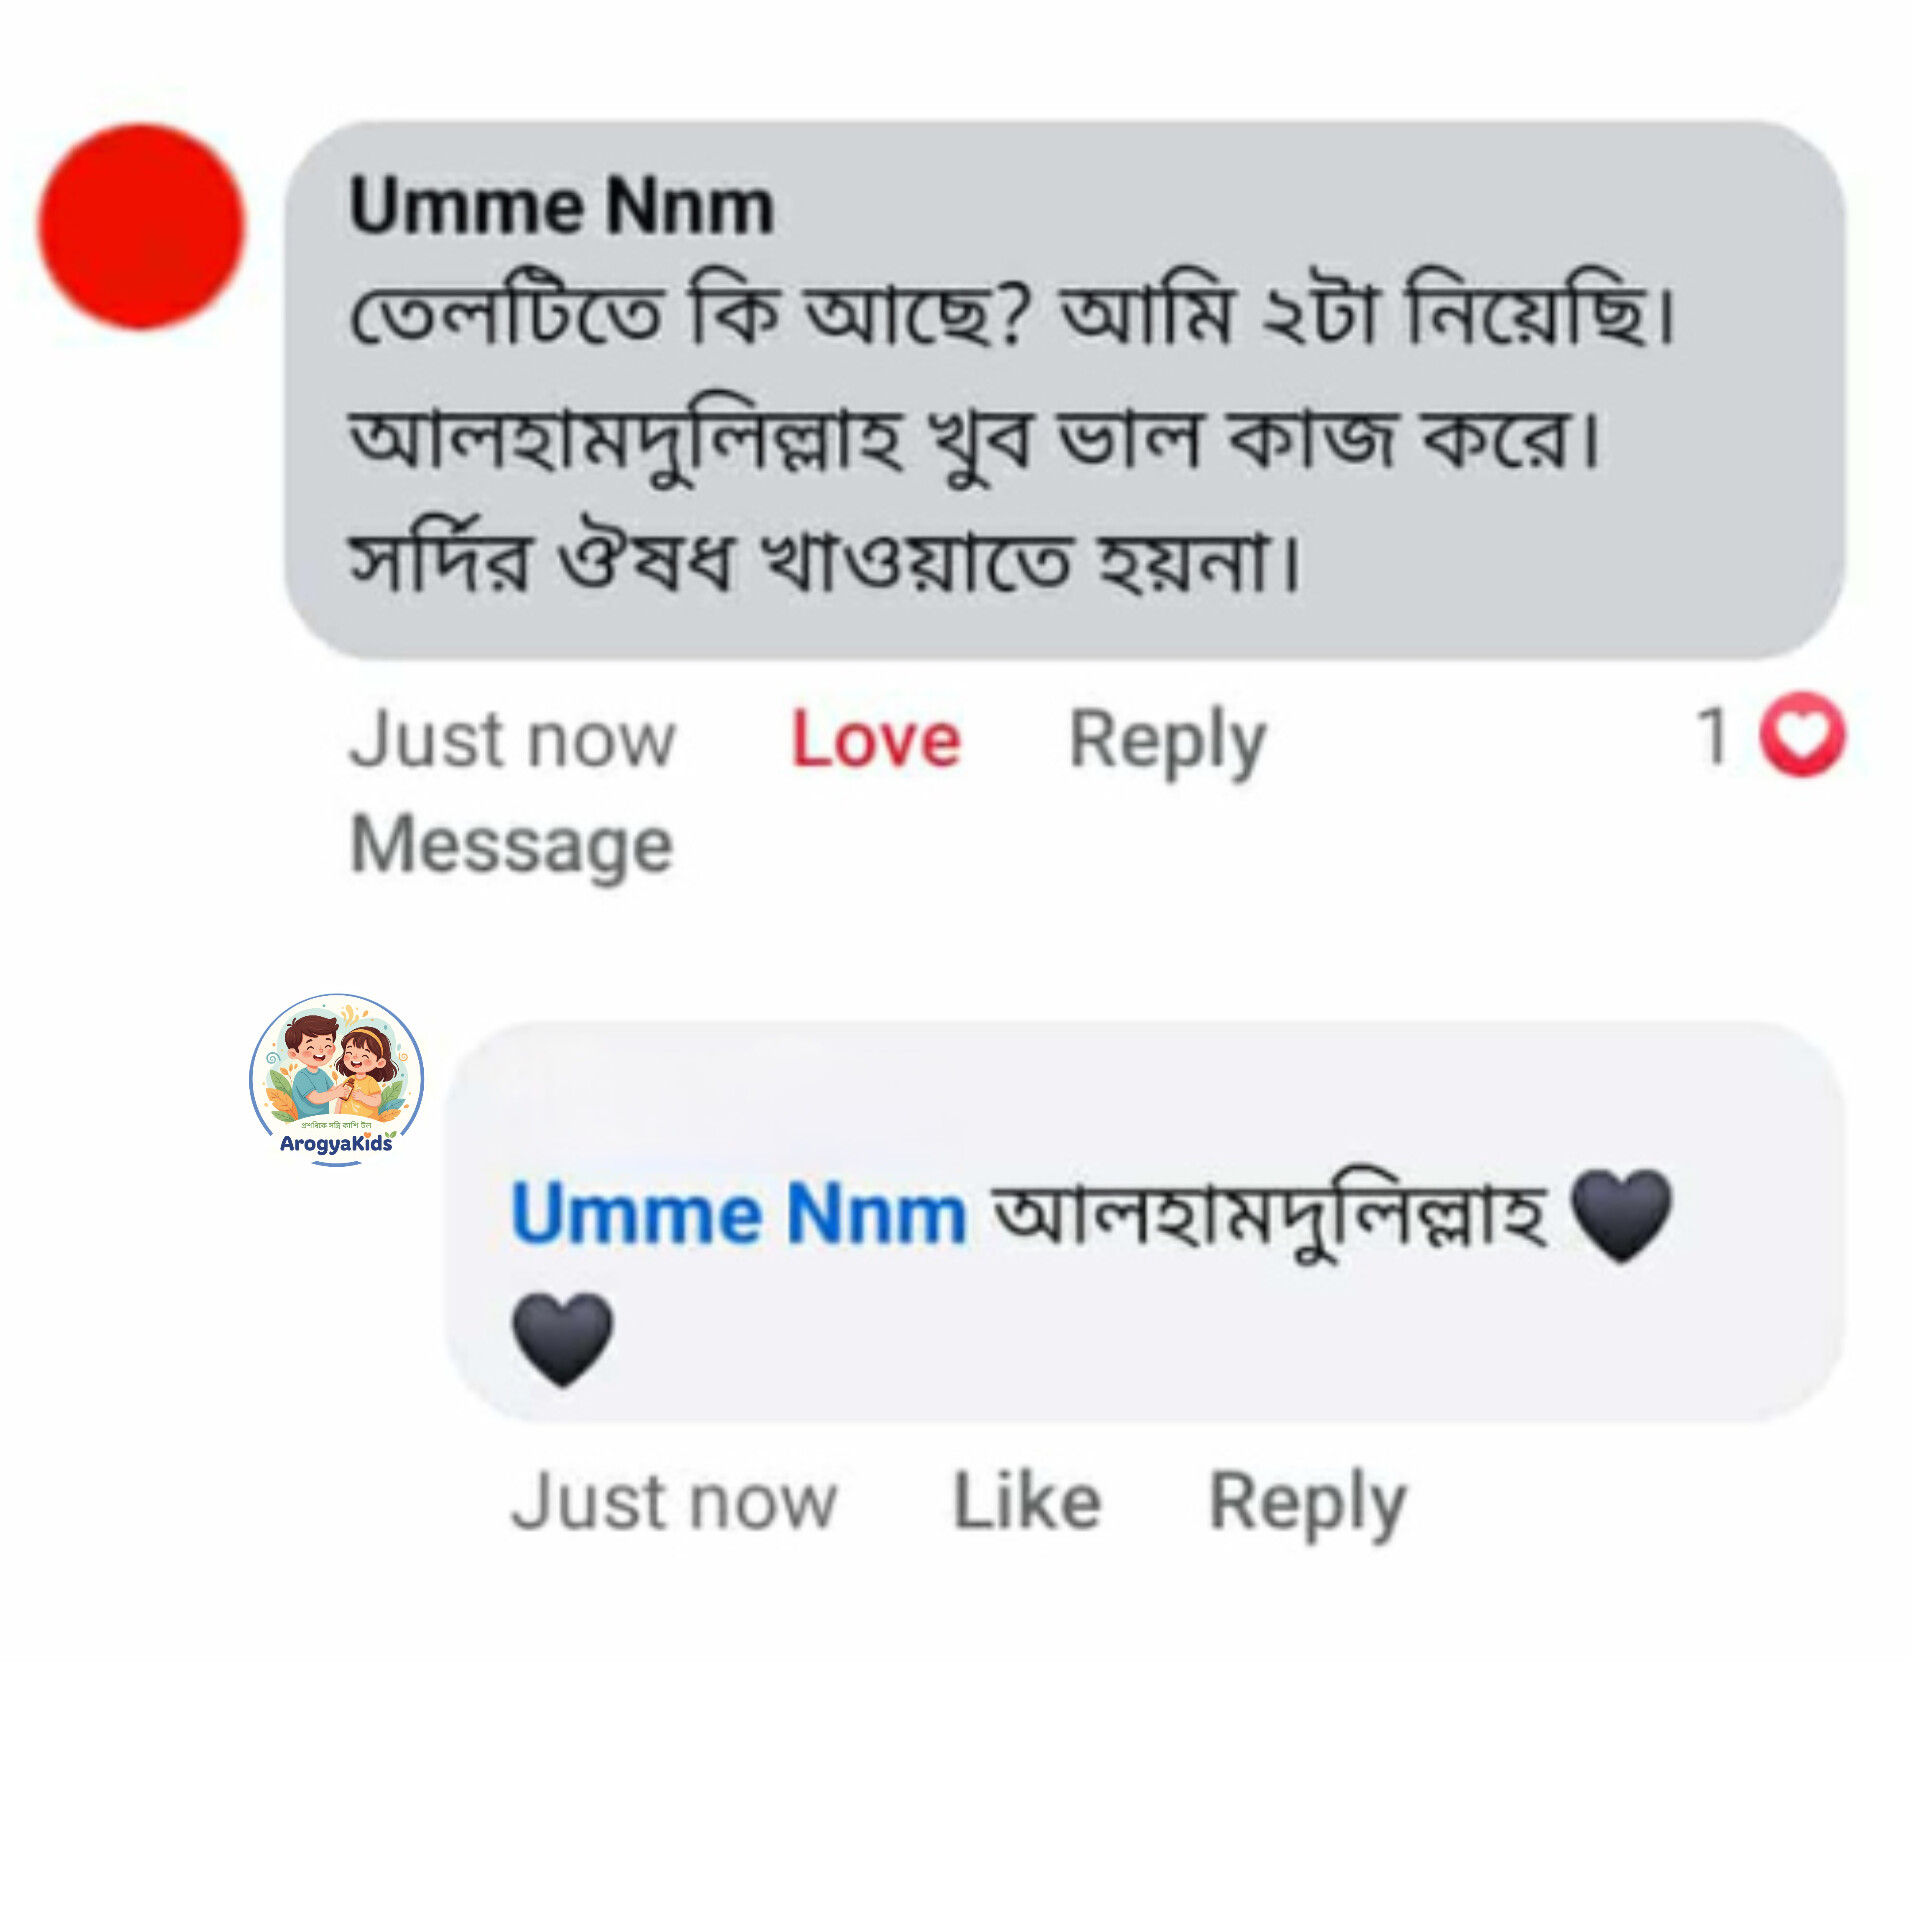
Task: Reply to the ArogyaKids reply comment
Action: click(1308, 1504)
